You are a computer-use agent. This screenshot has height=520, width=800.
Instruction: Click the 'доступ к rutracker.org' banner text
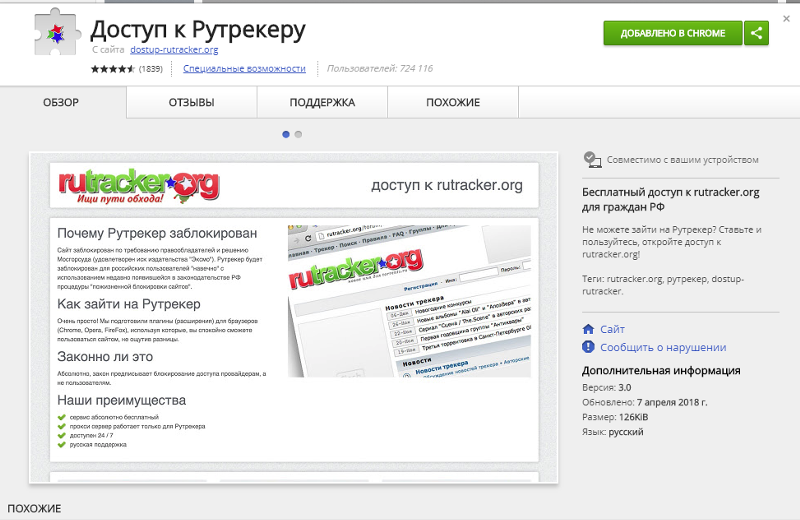pyautogui.click(x=447, y=185)
